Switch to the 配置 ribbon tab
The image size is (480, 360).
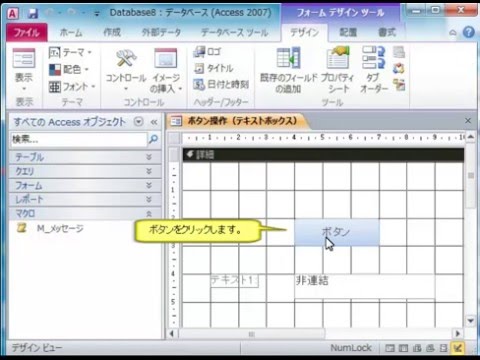[x=348, y=32]
